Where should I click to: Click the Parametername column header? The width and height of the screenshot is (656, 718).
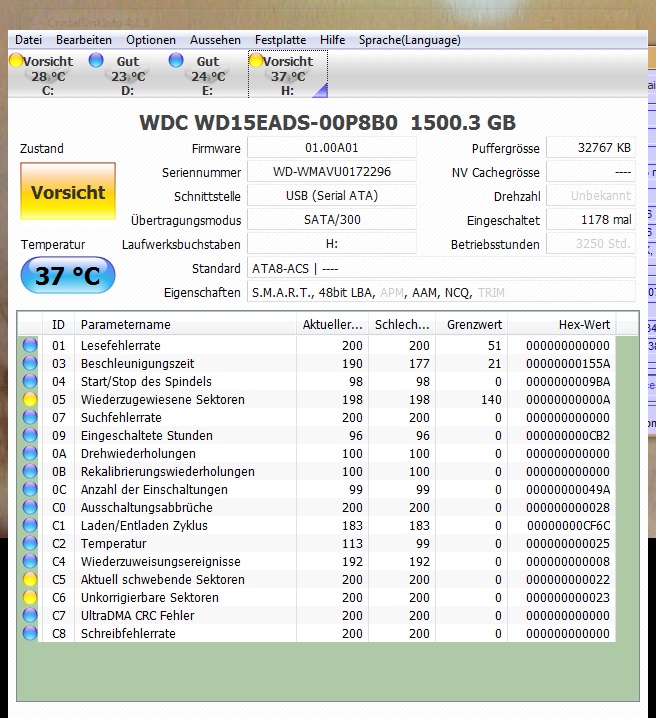point(185,325)
